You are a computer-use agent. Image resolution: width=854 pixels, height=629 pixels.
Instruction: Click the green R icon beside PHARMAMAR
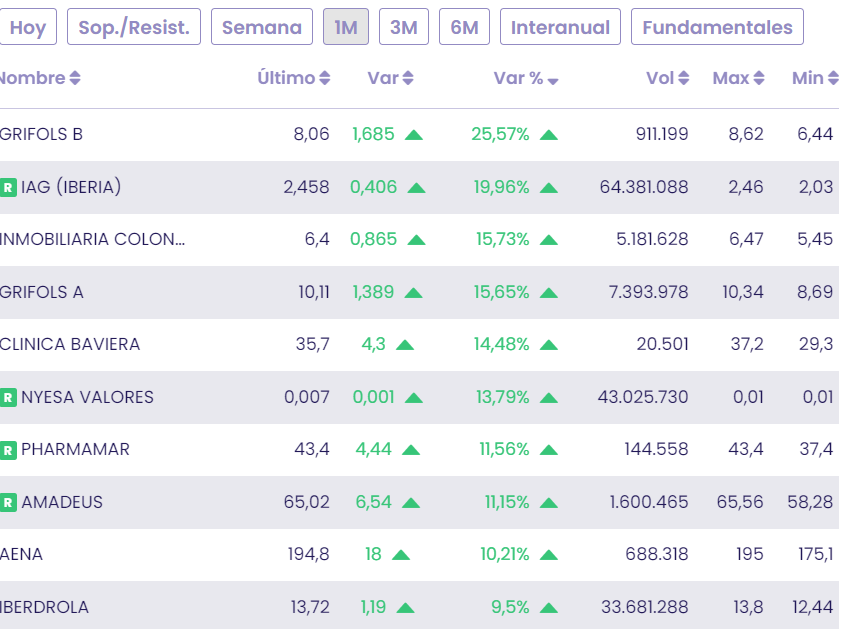[x=8, y=450]
